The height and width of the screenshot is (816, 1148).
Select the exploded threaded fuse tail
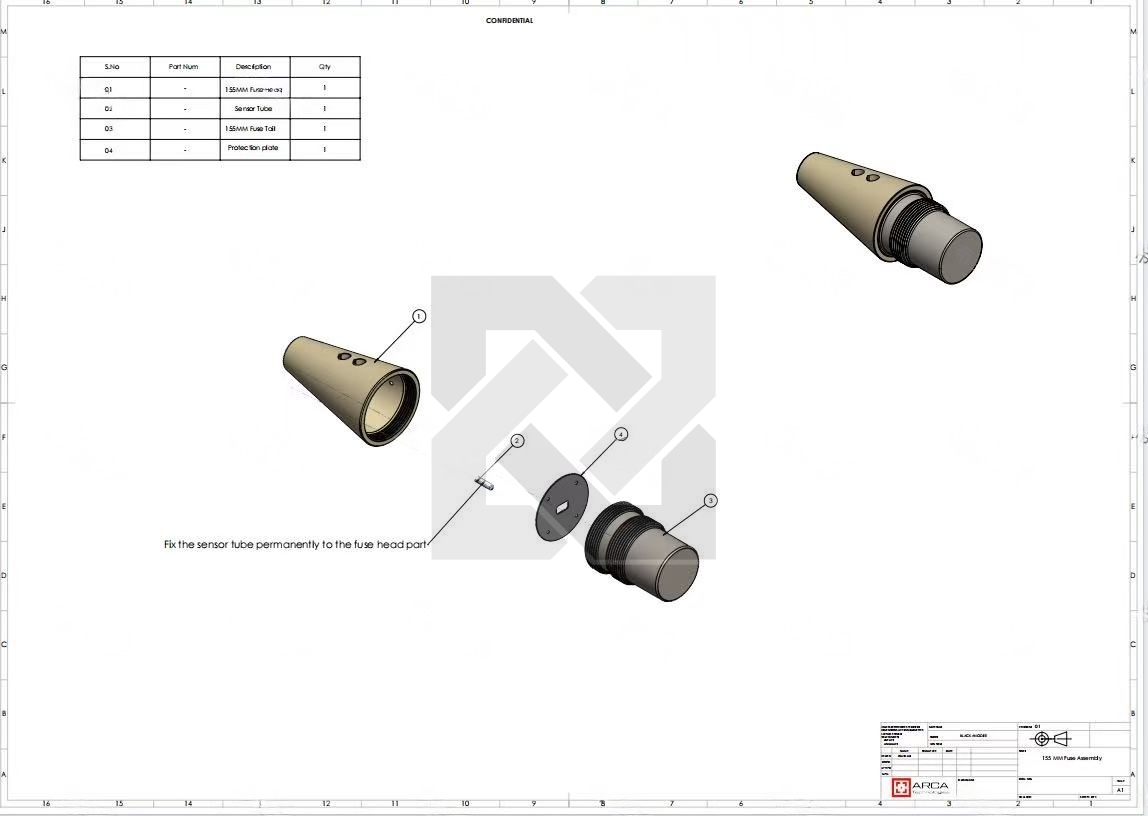(642, 550)
